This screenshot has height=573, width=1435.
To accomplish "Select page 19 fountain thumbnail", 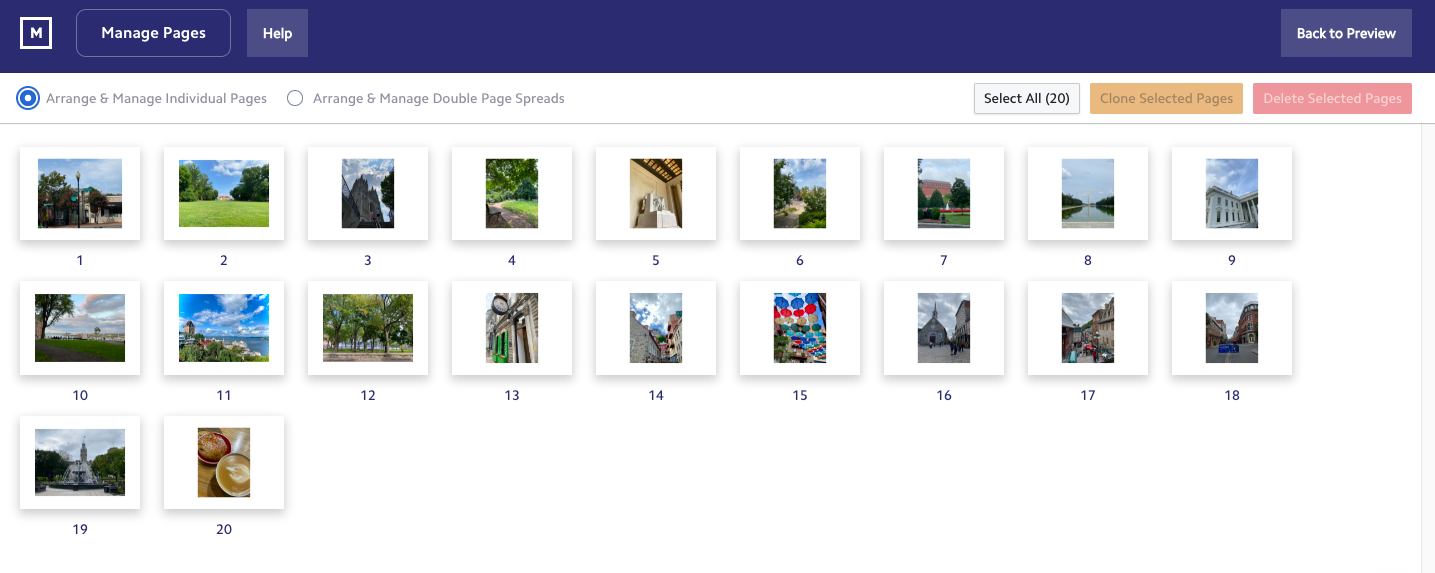I will (x=80, y=462).
